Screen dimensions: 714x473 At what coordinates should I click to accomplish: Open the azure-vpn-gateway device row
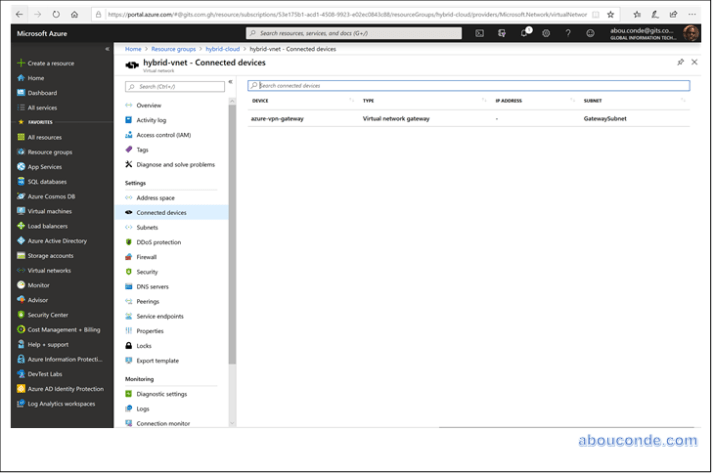[x=278, y=118]
